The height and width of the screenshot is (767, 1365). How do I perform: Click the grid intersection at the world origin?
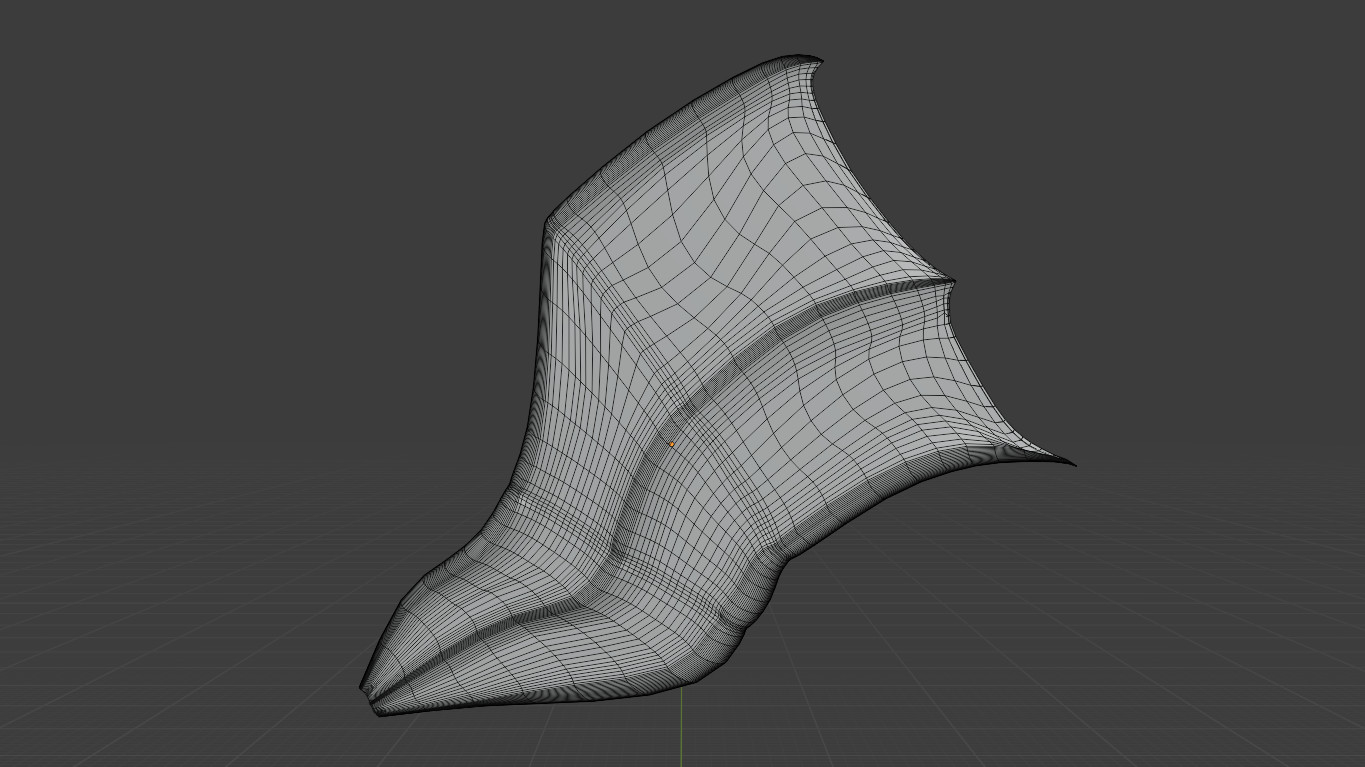pos(683,757)
